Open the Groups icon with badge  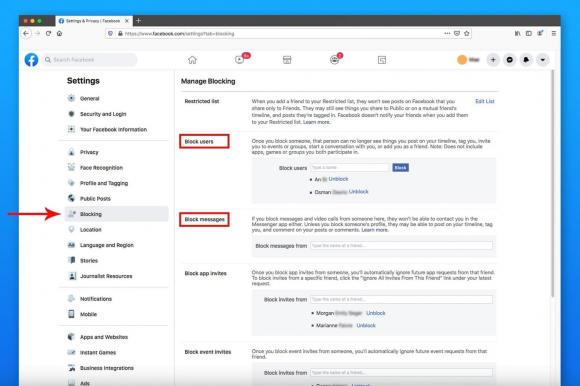point(334,60)
